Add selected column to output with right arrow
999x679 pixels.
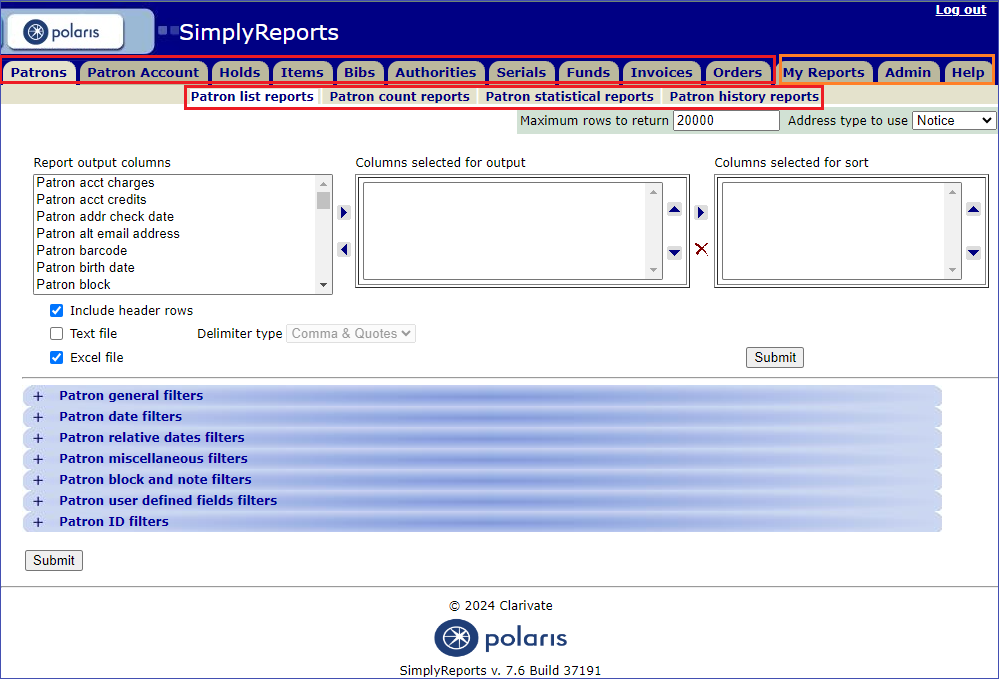(344, 212)
